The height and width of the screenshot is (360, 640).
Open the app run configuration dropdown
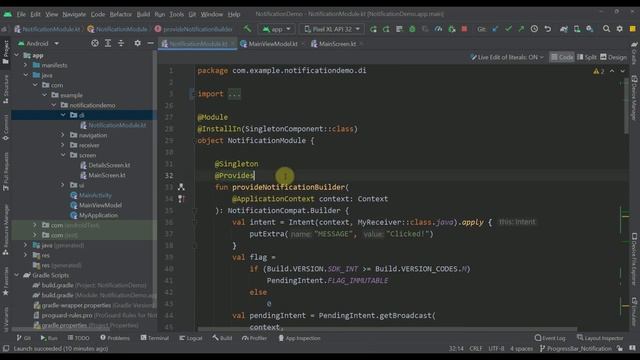pyautogui.click(x=276, y=29)
